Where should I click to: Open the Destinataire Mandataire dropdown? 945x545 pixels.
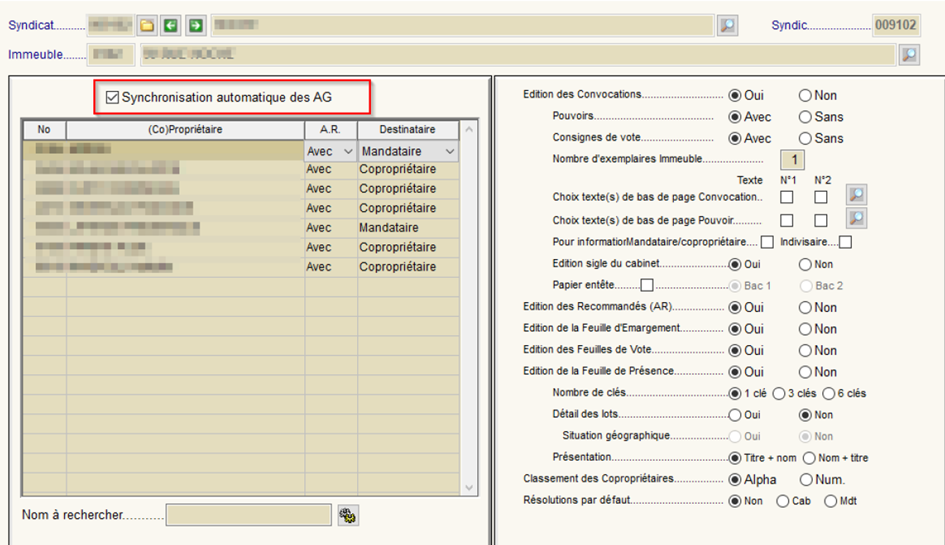coord(450,151)
